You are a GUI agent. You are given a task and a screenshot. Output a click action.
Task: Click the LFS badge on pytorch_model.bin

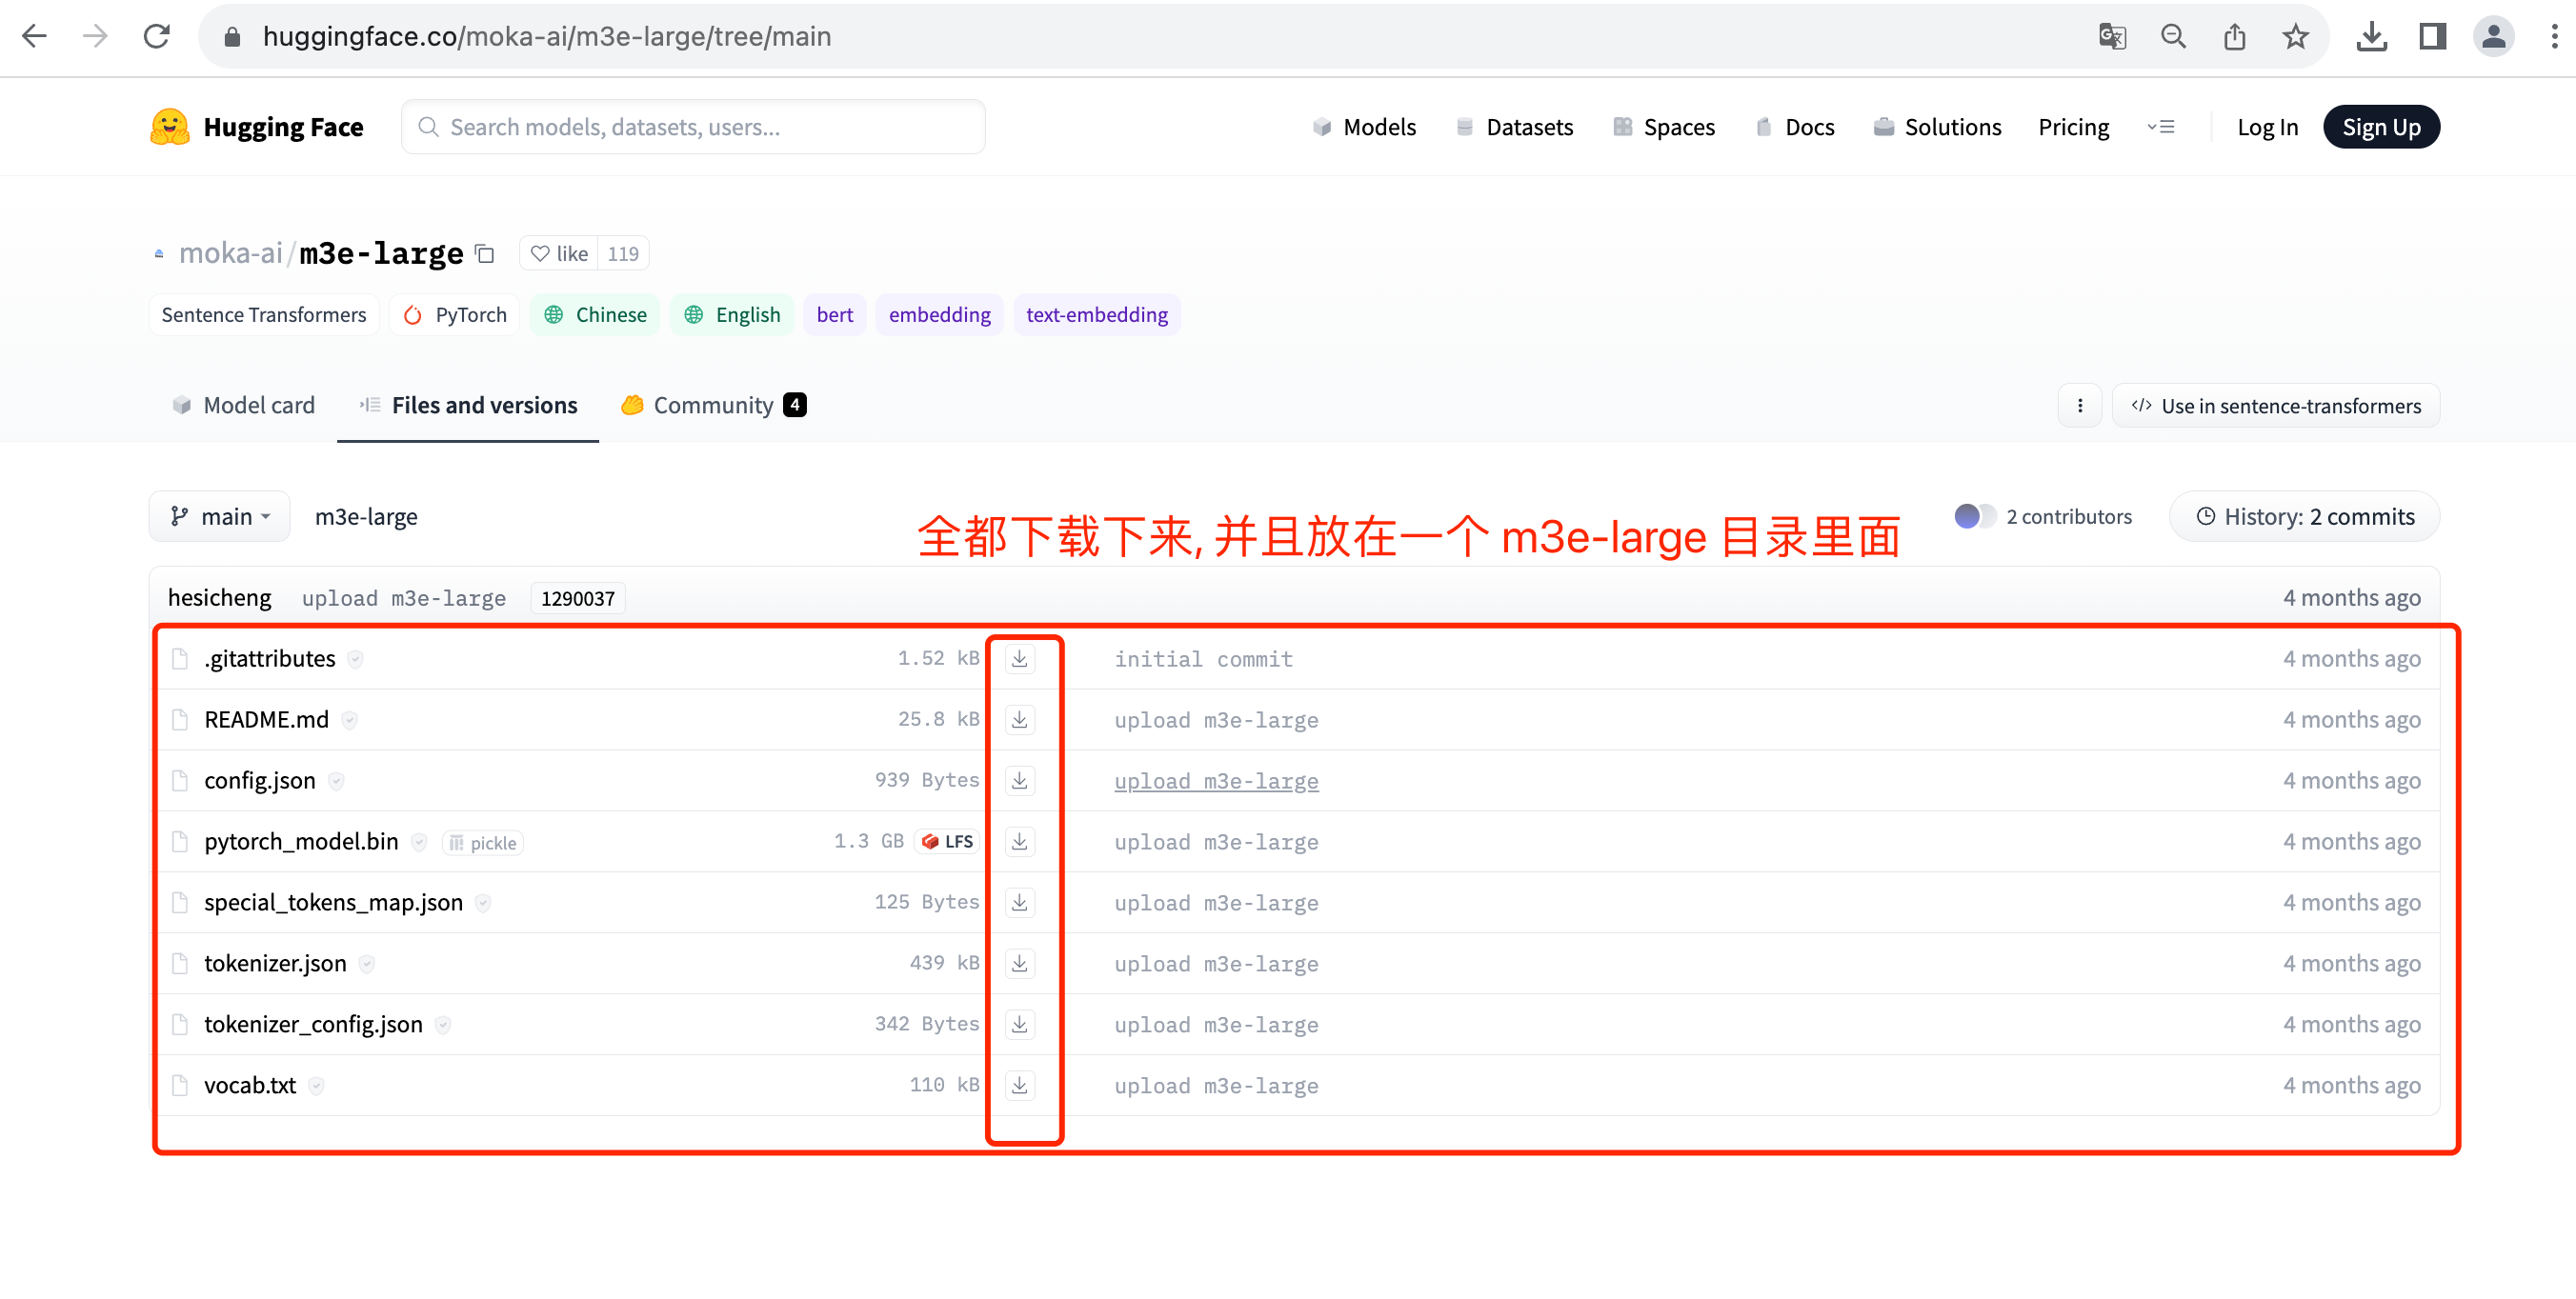[x=946, y=842]
